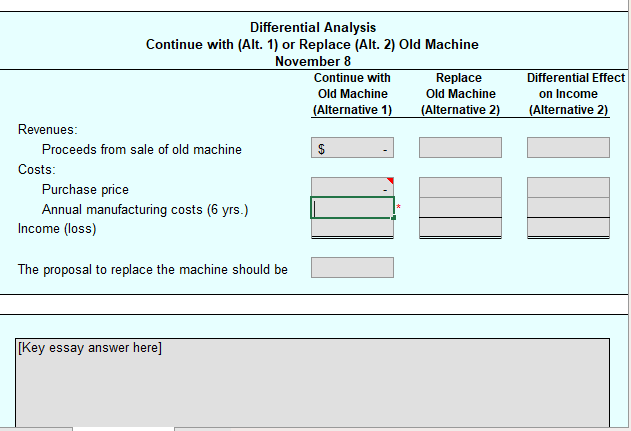Click 'Annual manufacturing costs (6 yrs.)' label
631x431 pixels.
tap(145, 210)
